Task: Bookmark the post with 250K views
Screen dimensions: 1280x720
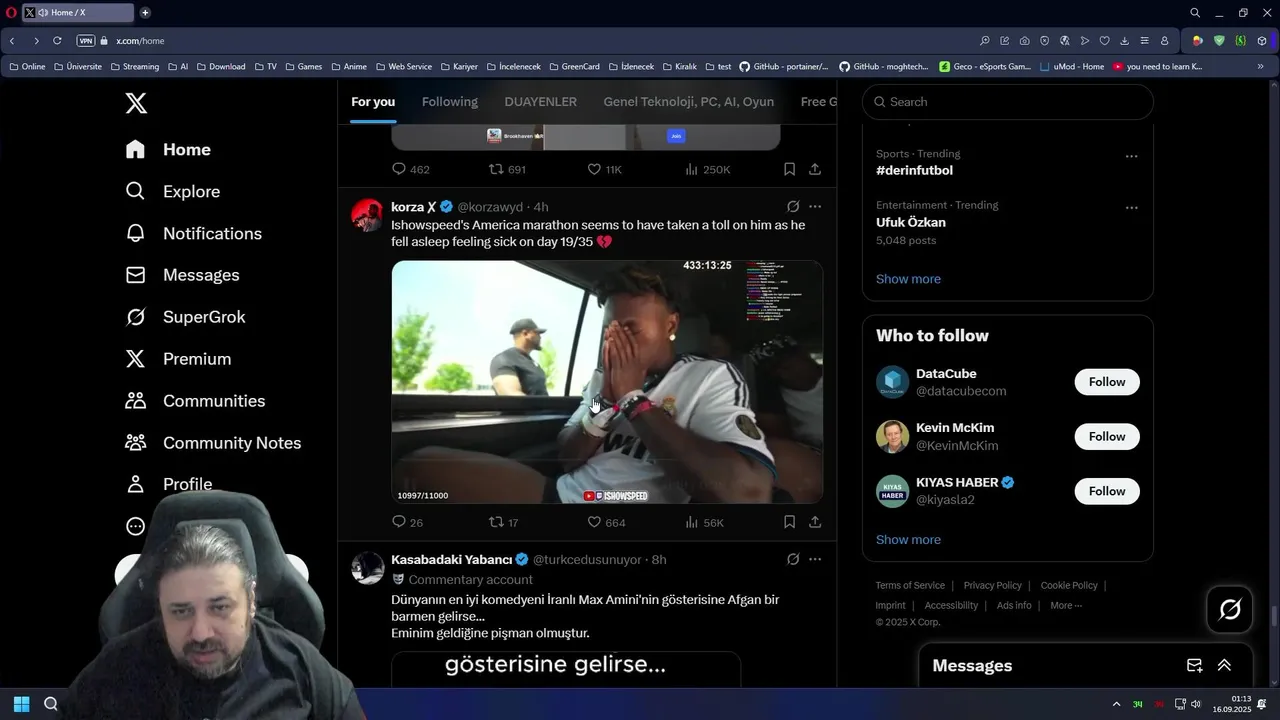Action: tap(789, 169)
